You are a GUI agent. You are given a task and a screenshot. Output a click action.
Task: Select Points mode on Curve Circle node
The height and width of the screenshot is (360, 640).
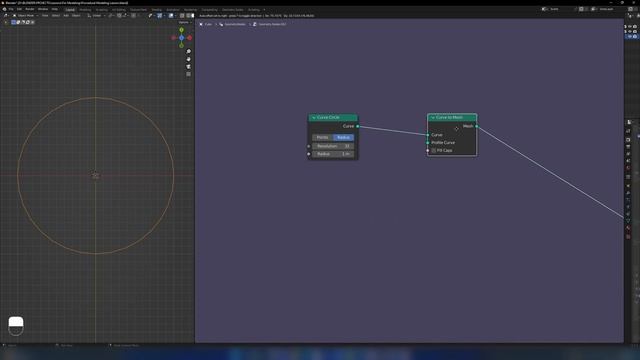[x=322, y=138]
